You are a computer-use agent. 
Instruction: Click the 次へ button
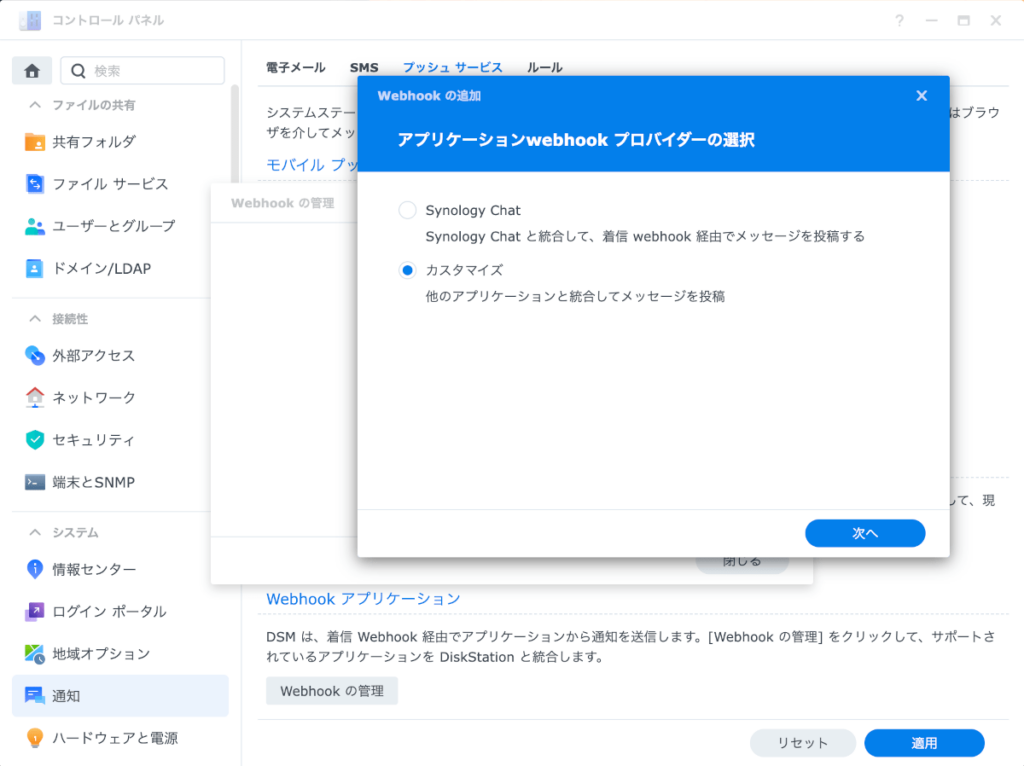[x=865, y=534]
